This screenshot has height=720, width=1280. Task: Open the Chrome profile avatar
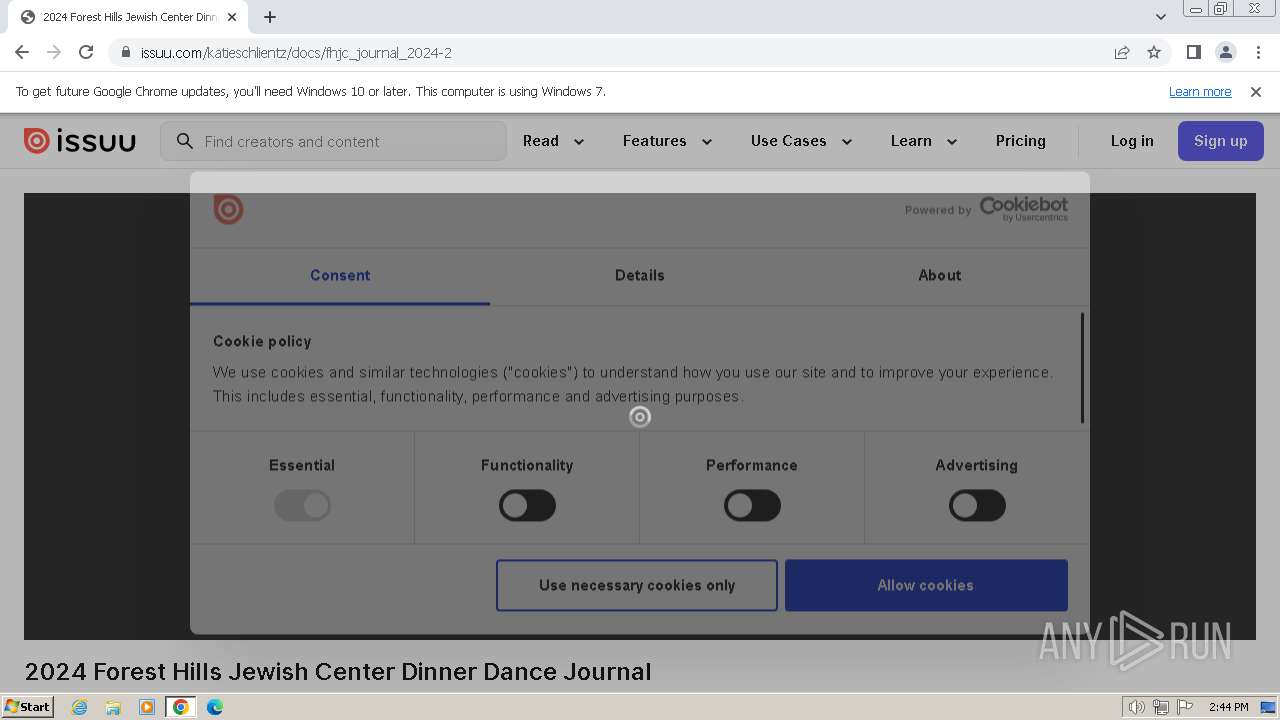click(x=1225, y=52)
